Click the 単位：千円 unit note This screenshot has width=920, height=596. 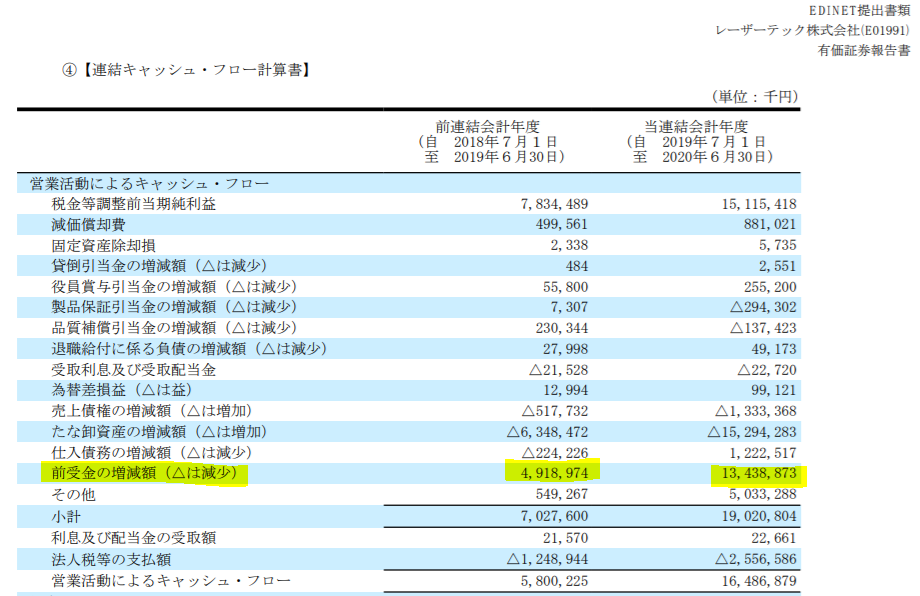tap(754, 96)
